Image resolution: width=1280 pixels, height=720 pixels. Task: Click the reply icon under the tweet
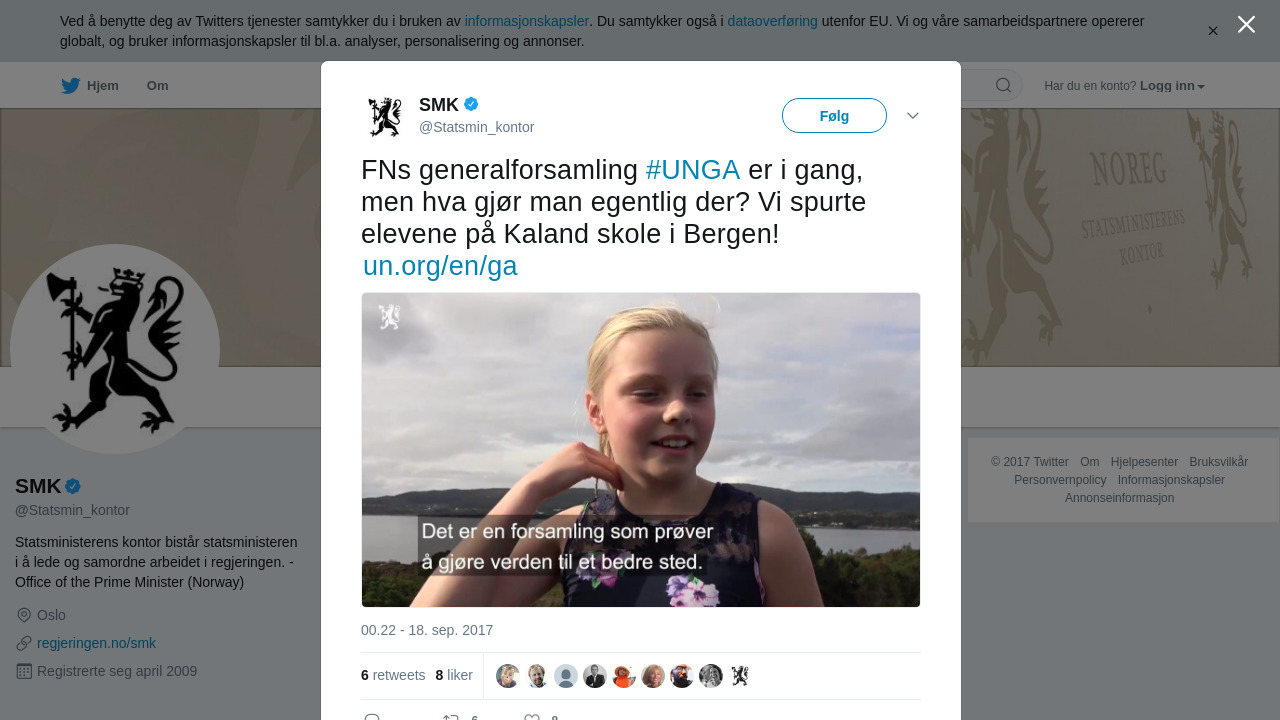point(372,717)
